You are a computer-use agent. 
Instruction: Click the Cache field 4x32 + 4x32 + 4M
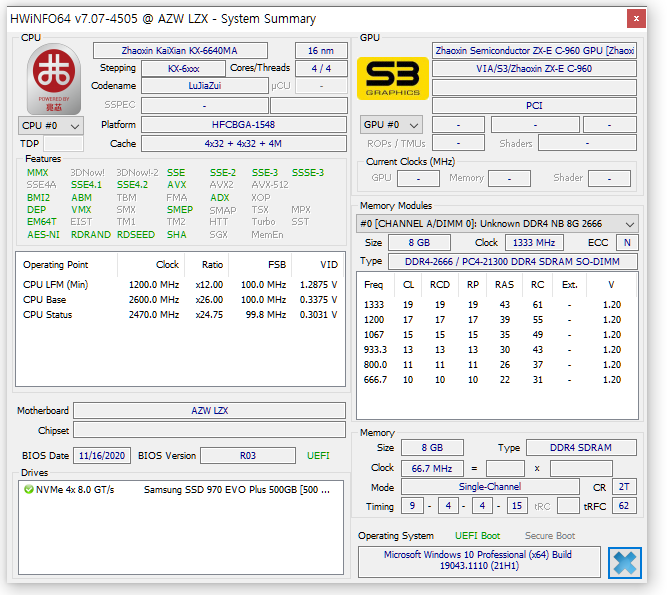point(244,143)
